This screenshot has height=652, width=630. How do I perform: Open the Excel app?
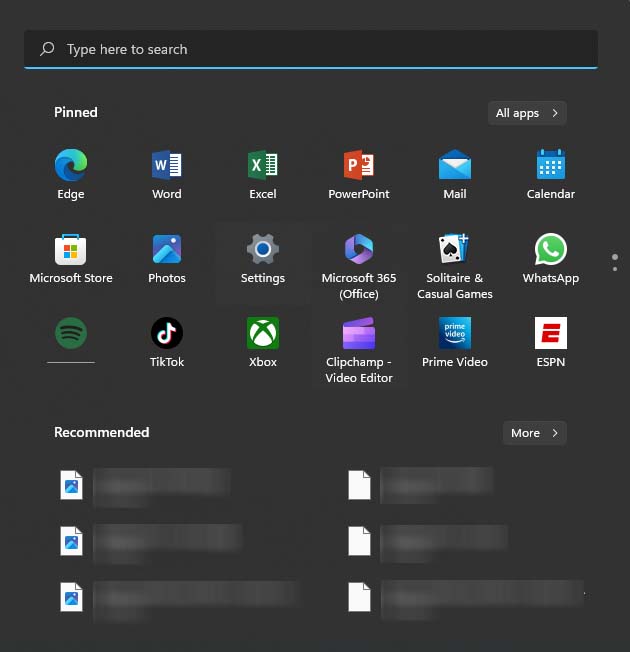pos(263,166)
